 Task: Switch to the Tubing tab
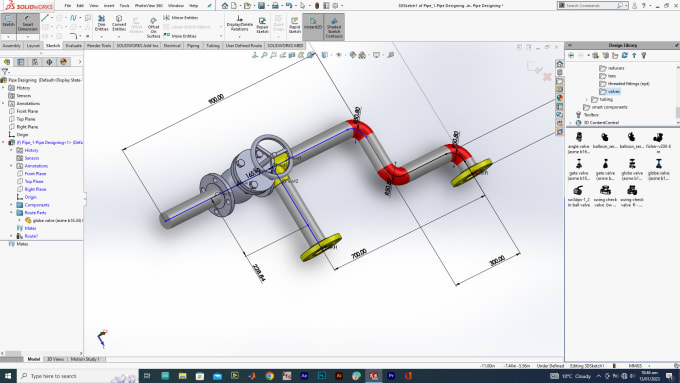tap(212, 46)
